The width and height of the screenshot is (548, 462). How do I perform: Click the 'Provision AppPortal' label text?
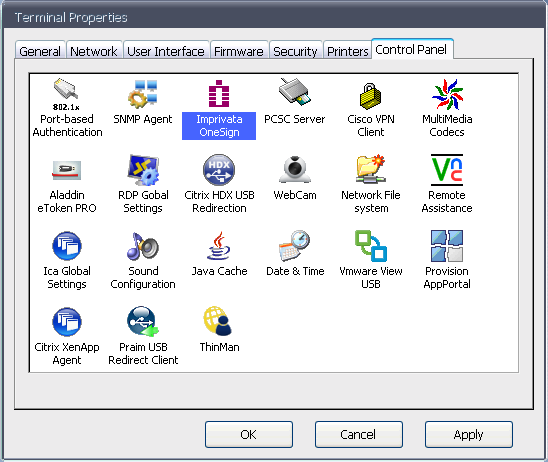[447, 277]
